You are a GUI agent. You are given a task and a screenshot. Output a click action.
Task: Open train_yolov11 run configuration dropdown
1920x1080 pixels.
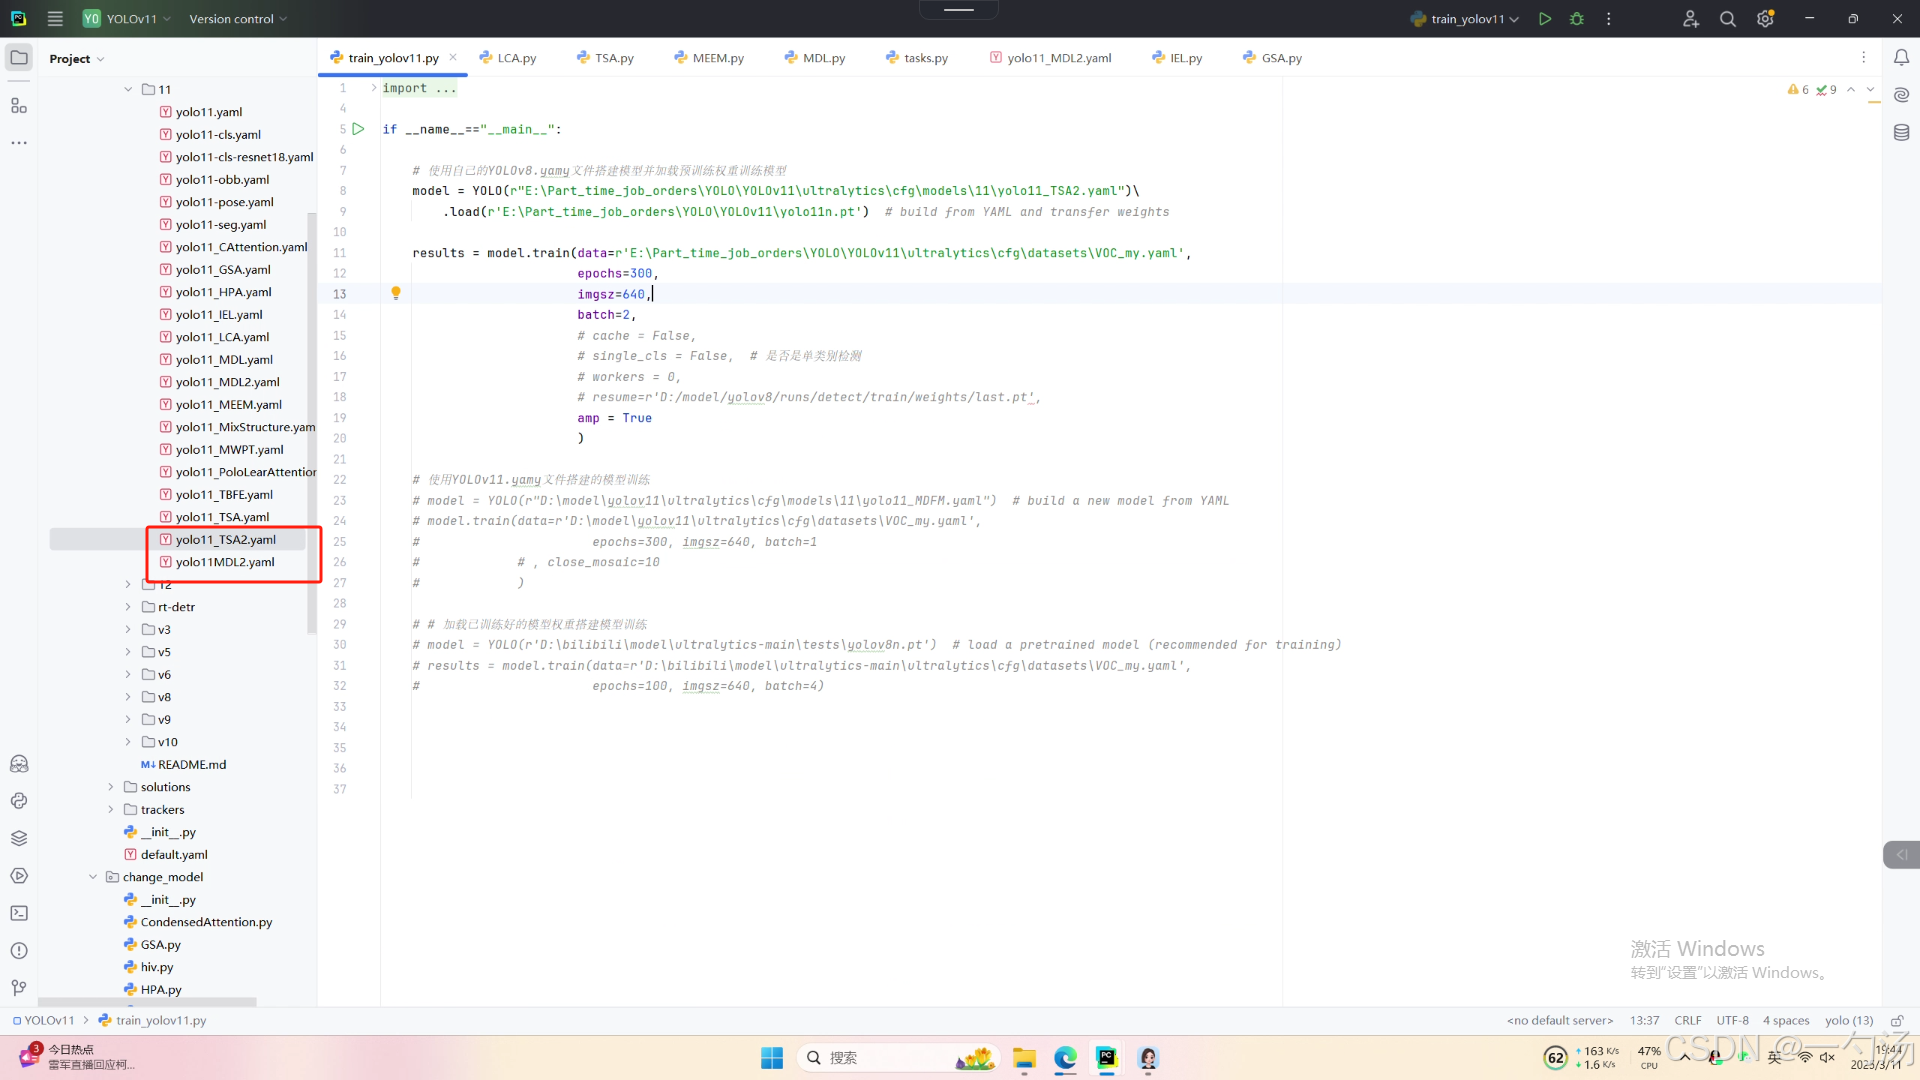pos(1466,19)
